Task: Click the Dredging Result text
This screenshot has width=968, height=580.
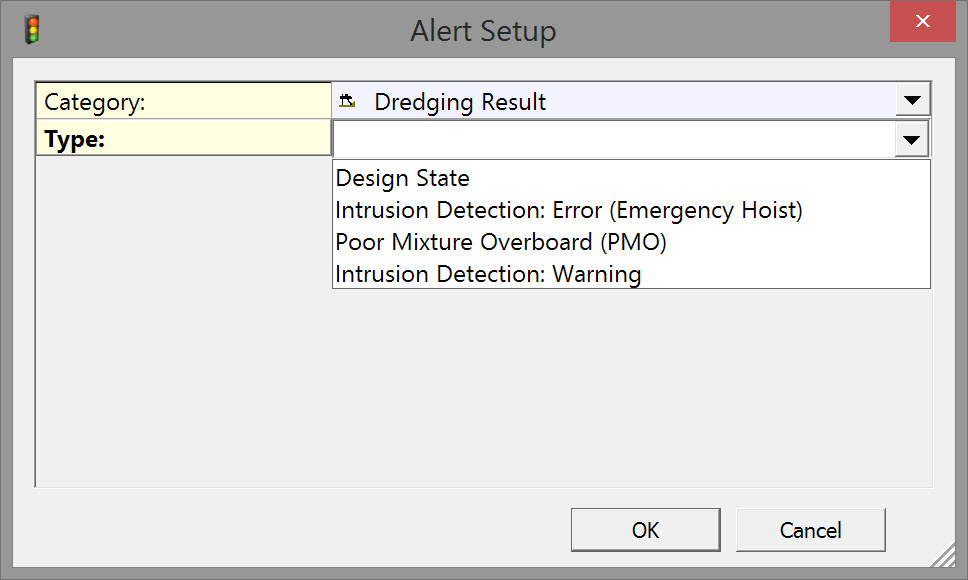Action: click(x=460, y=102)
